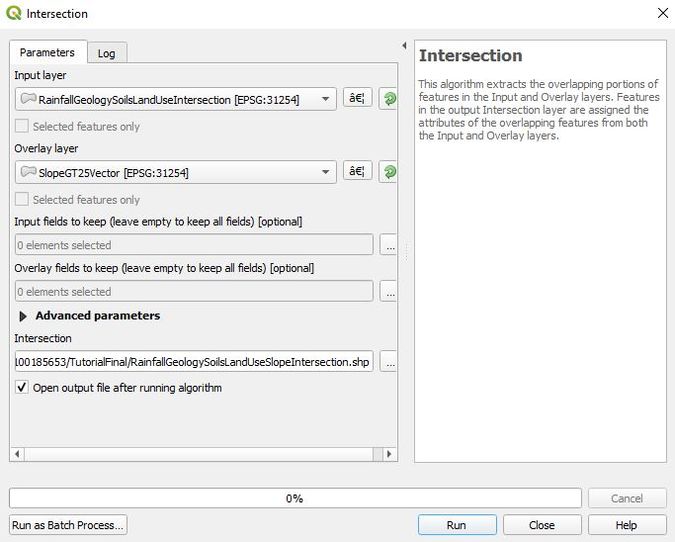The image size is (675, 542).
Task: Click iterate features icon beside Overlay layer
Action: pyautogui.click(x=389, y=171)
